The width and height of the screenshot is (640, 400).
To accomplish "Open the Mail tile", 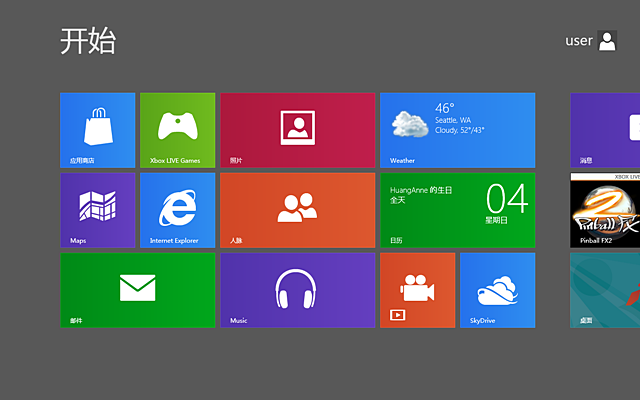I will [x=138, y=290].
